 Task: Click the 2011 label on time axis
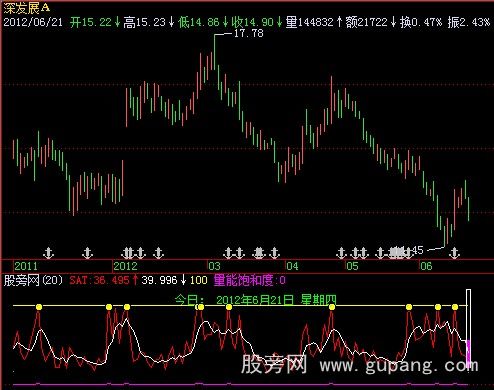[26, 266]
